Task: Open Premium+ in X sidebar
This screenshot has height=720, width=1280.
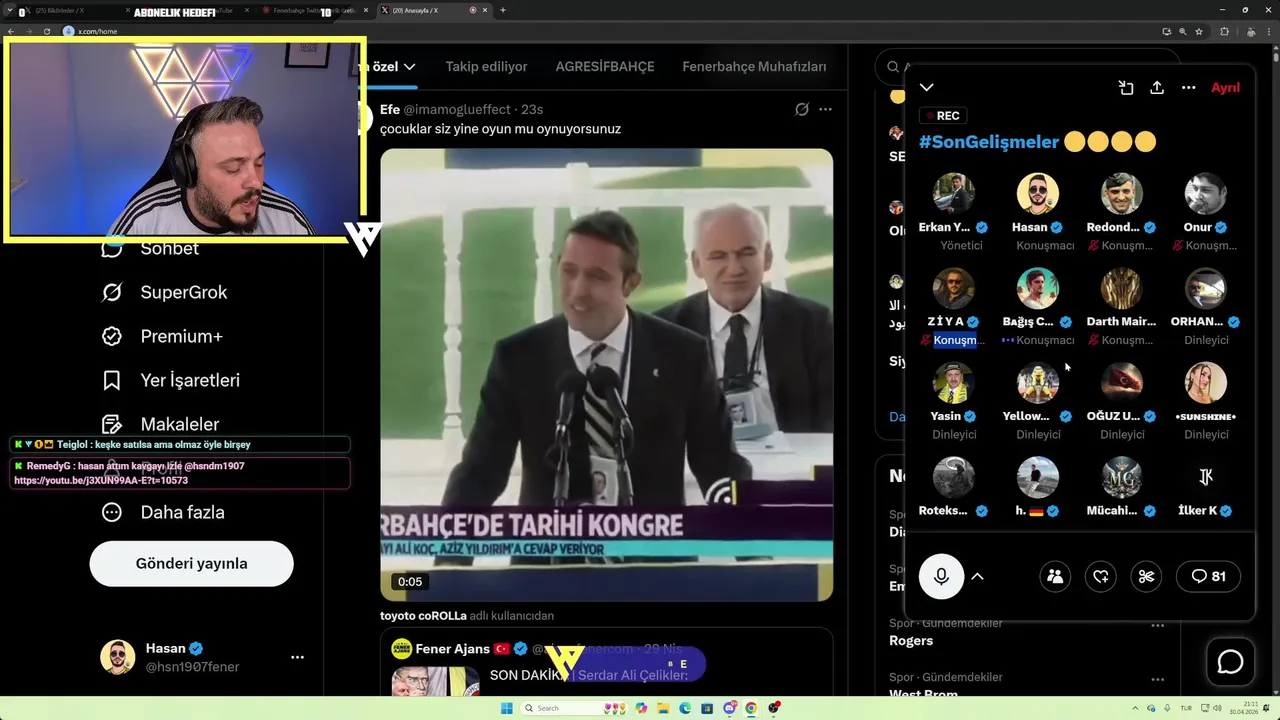Action: [161, 336]
